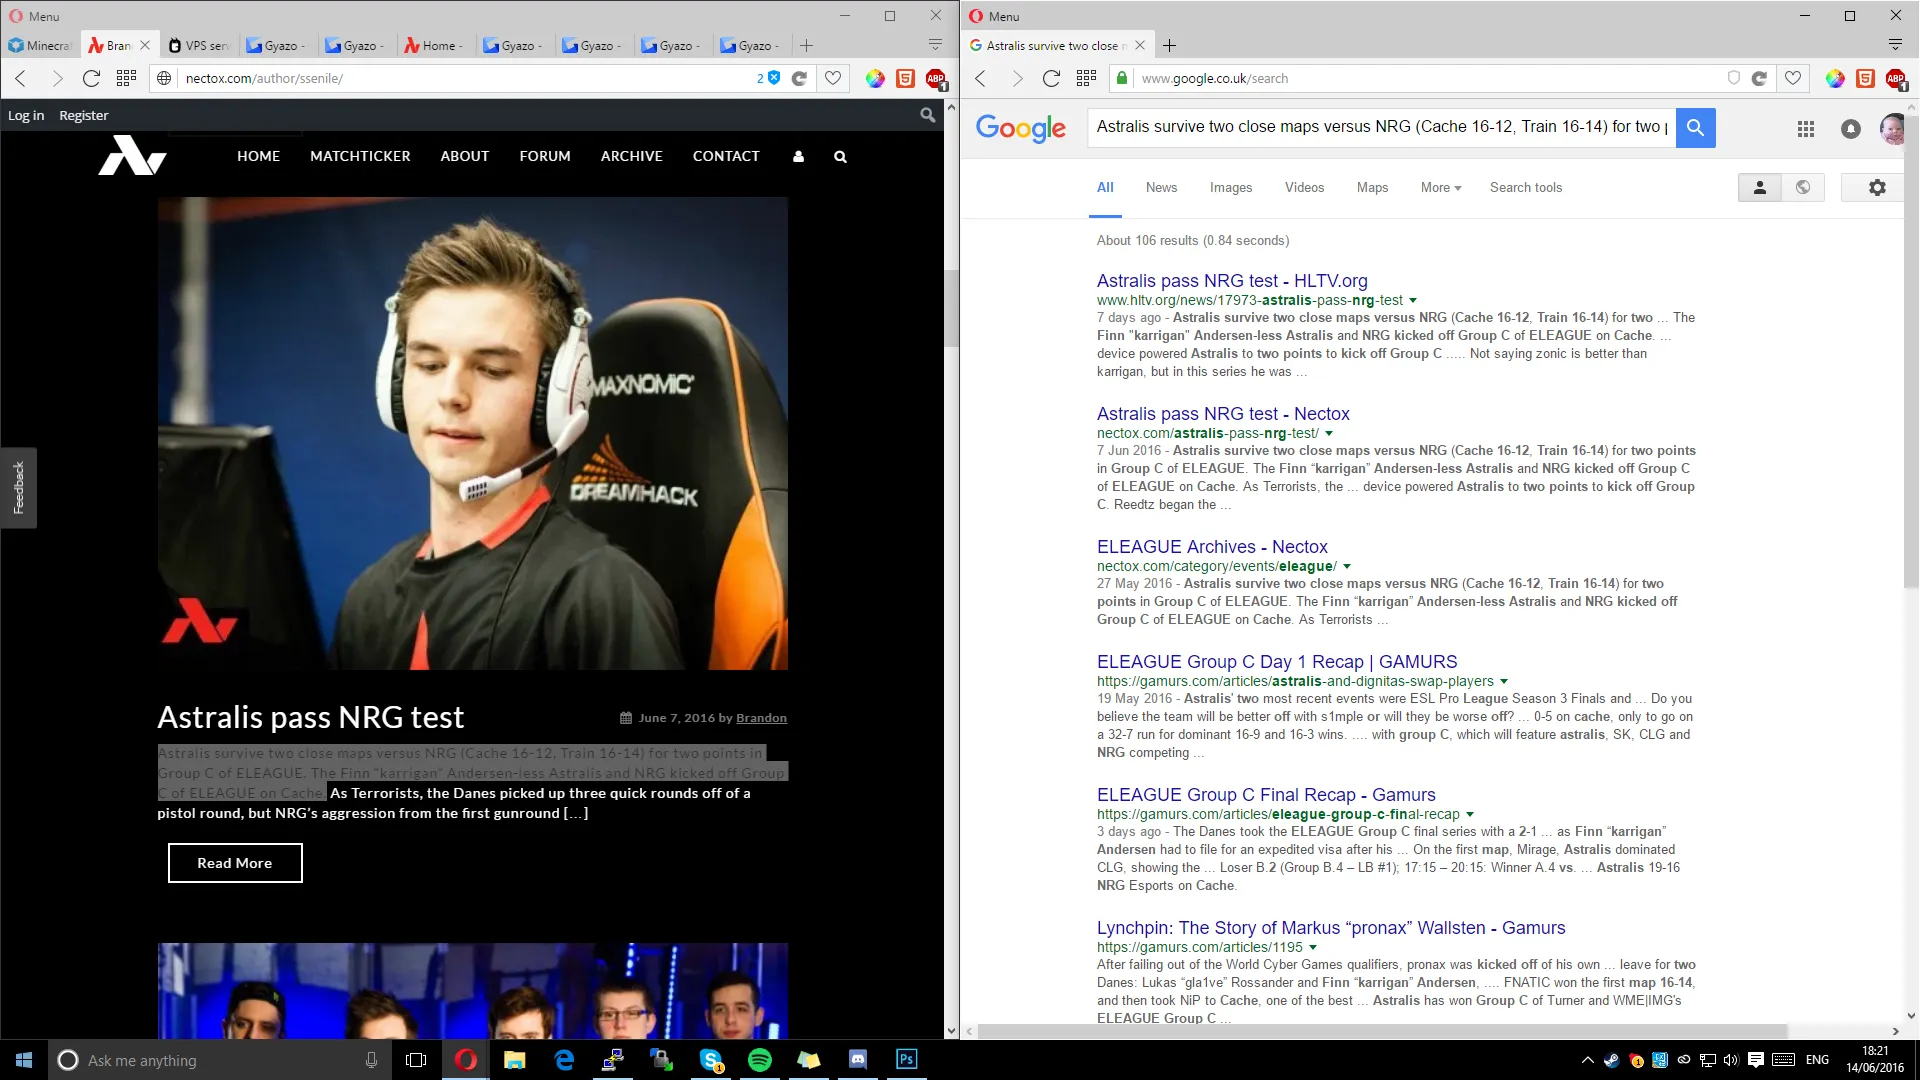Expand the More search category dropdown
The image size is (1920, 1080).
(x=1441, y=187)
